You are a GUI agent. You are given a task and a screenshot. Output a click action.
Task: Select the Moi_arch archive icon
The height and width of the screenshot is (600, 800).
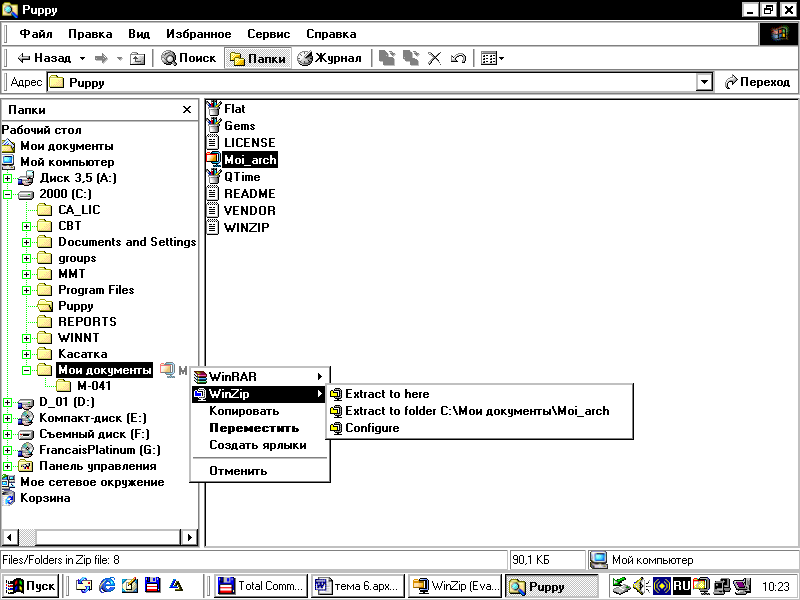pyautogui.click(x=213, y=160)
